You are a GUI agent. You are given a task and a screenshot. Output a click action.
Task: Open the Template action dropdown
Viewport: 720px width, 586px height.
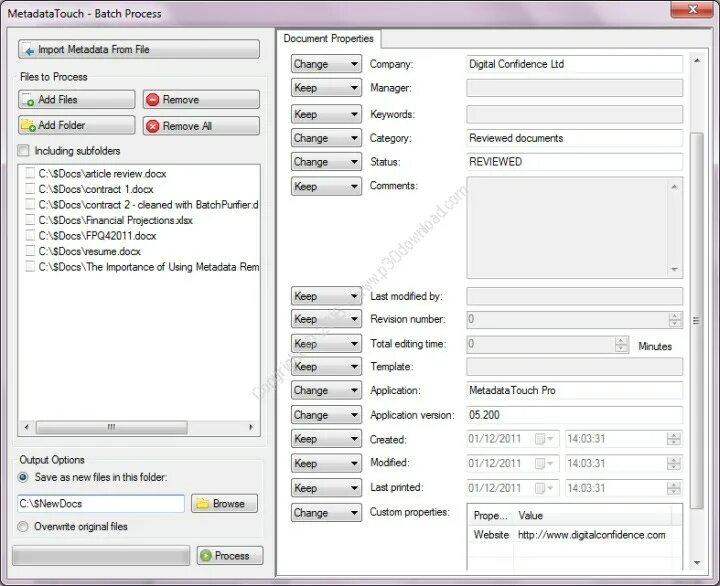tap(326, 366)
